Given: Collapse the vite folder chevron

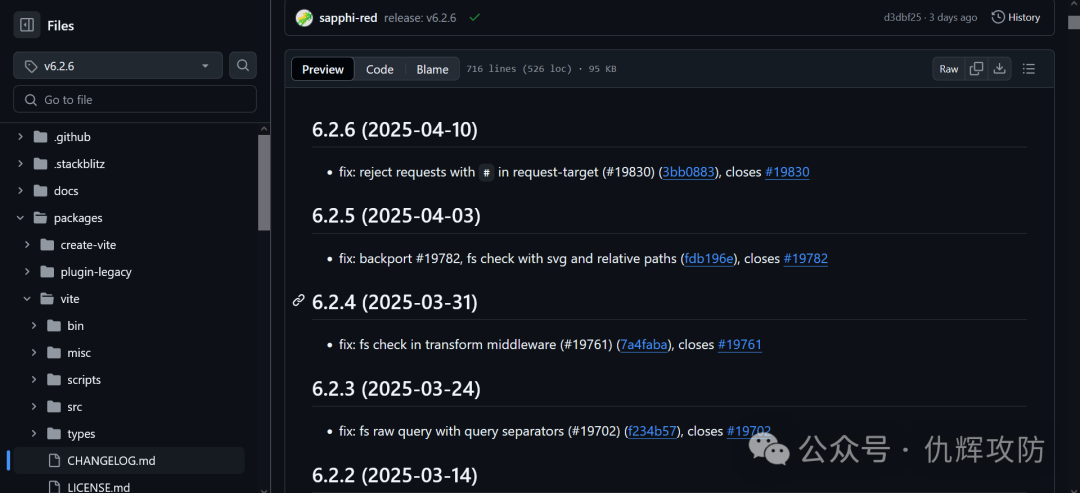Looking at the screenshot, I should coord(28,299).
